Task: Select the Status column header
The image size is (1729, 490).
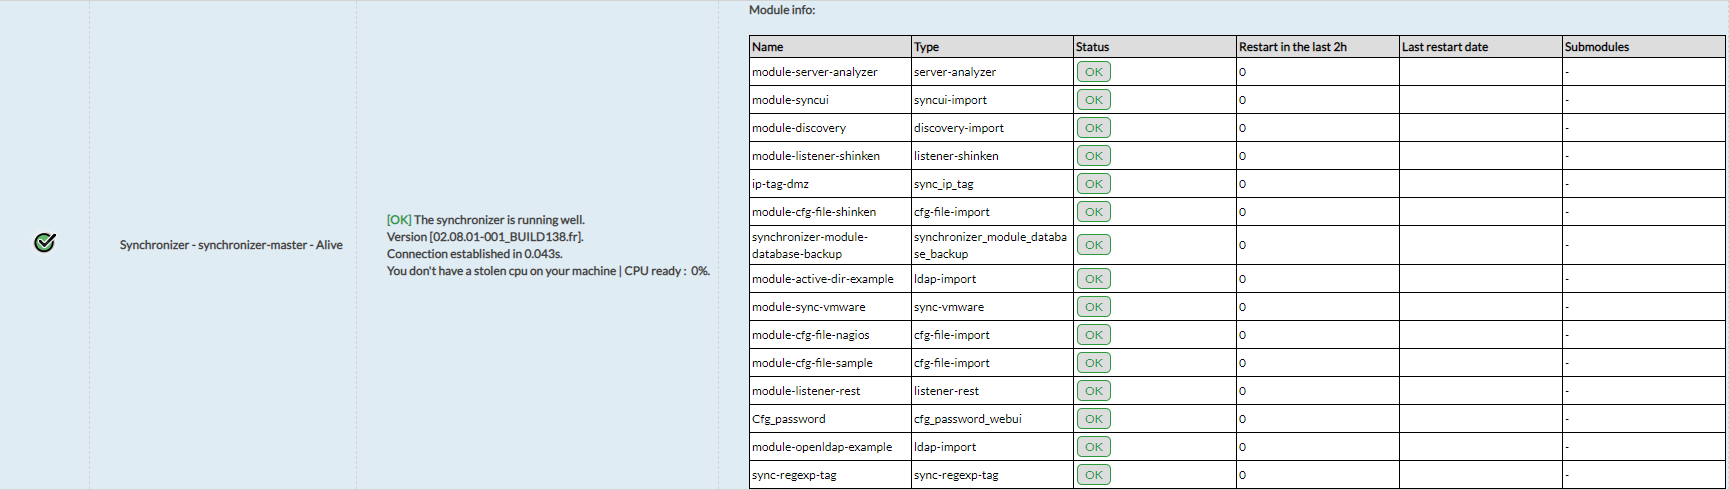Action: [1092, 47]
